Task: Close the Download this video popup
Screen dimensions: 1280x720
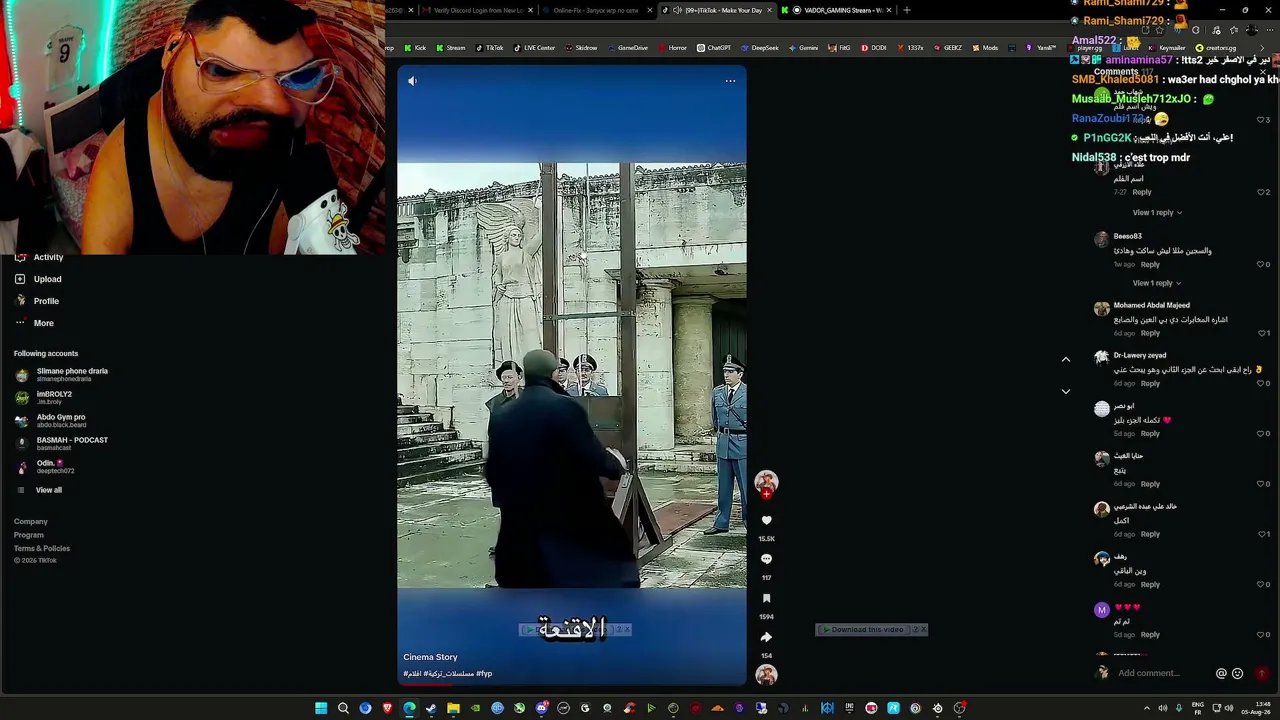Action: pos(923,630)
